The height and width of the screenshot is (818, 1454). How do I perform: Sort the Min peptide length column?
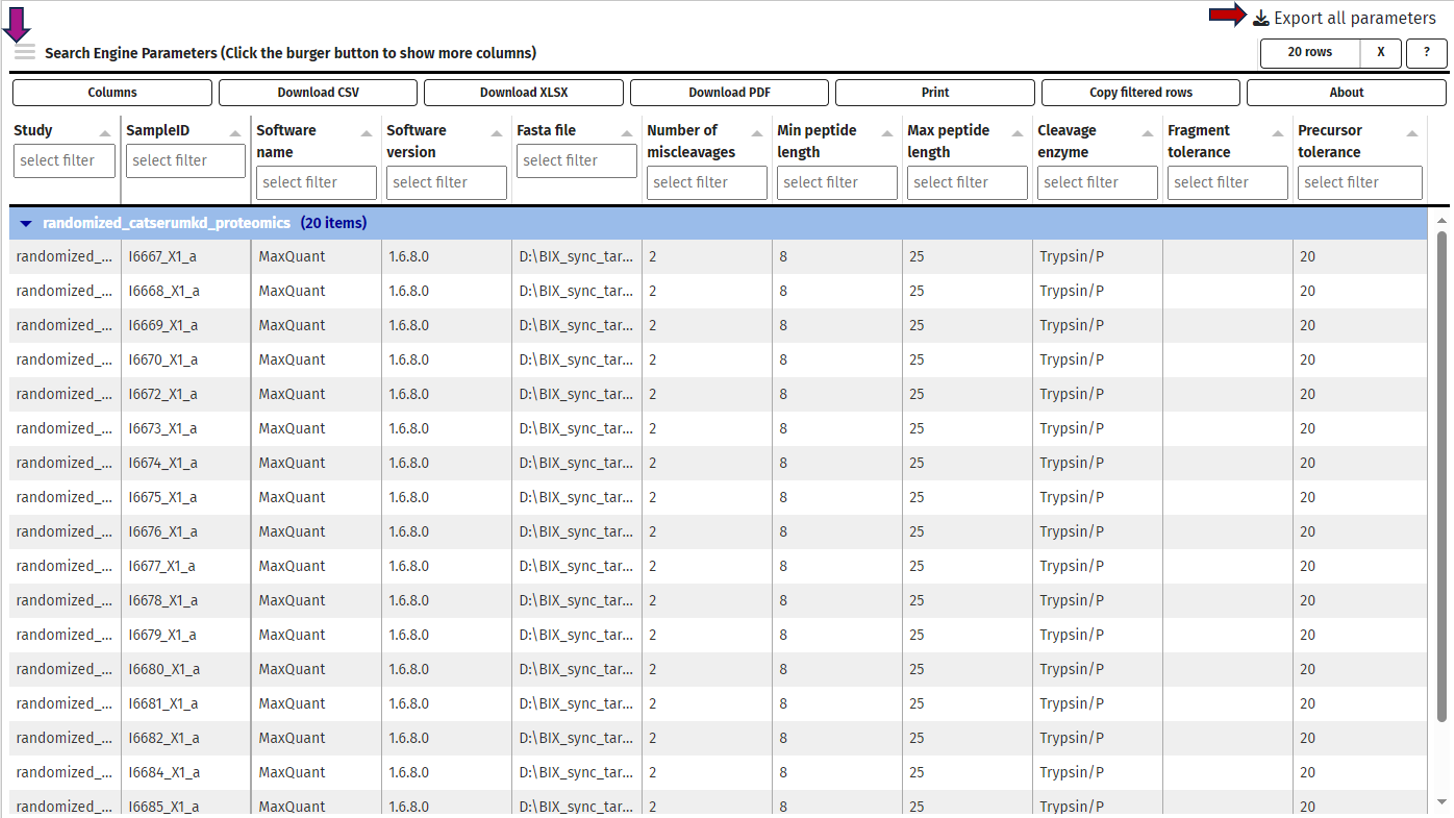point(886,131)
